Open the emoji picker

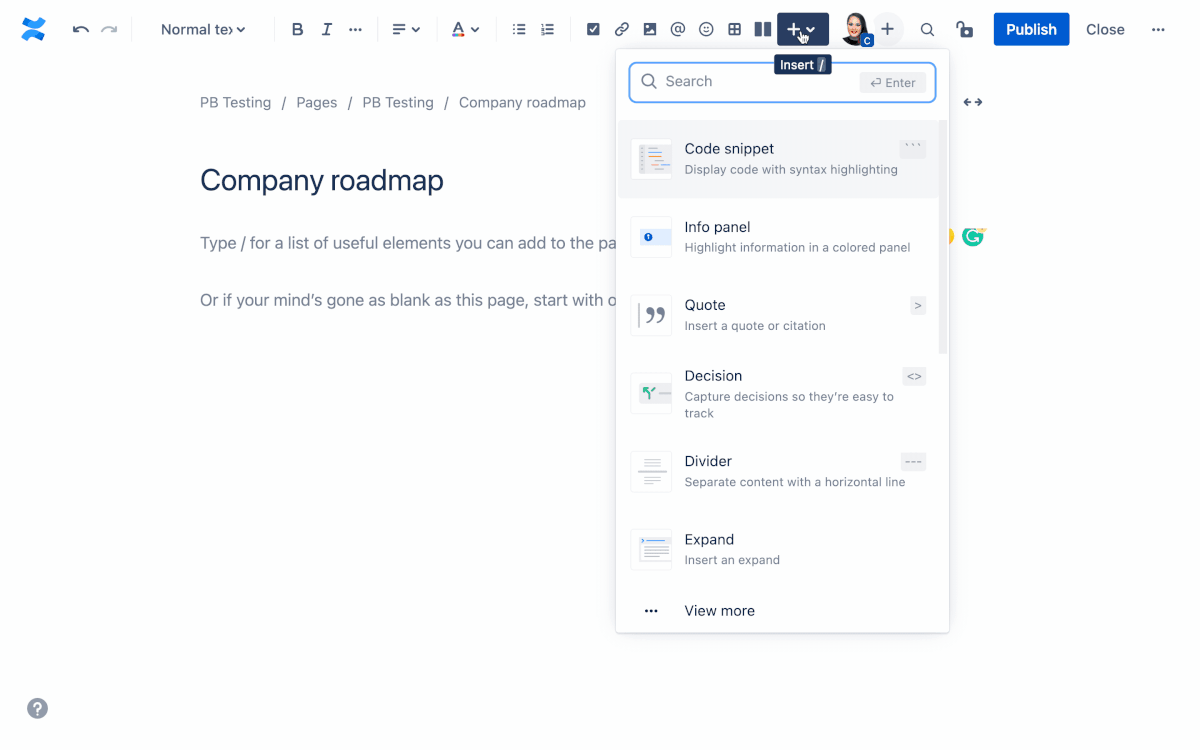706,30
